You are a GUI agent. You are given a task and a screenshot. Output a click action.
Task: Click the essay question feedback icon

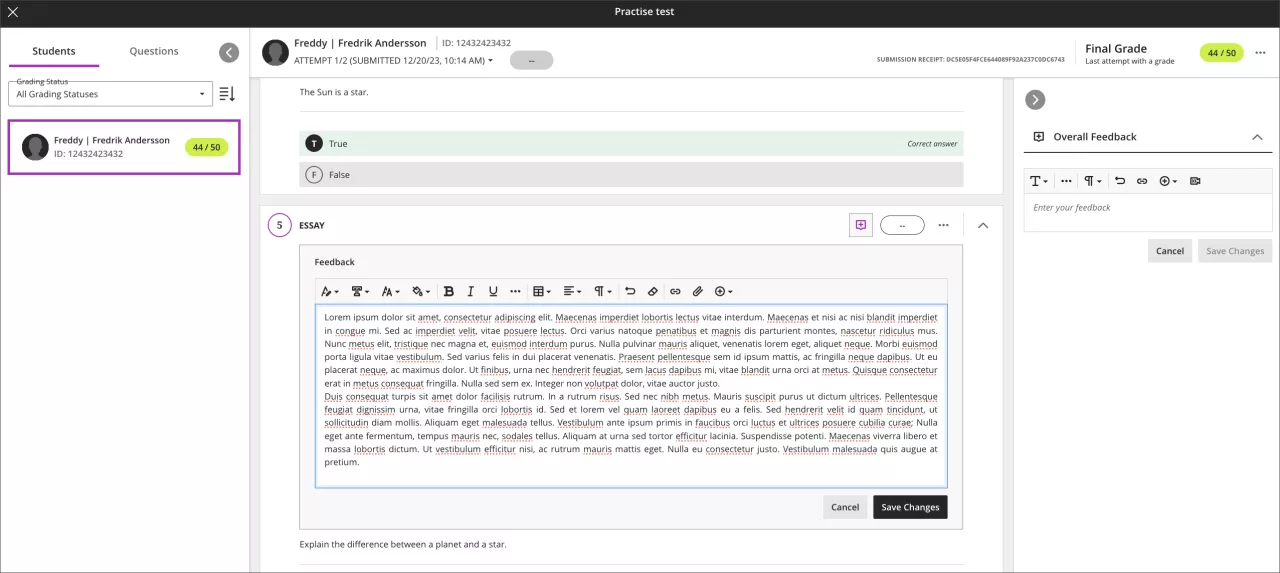[x=860, y=225]
